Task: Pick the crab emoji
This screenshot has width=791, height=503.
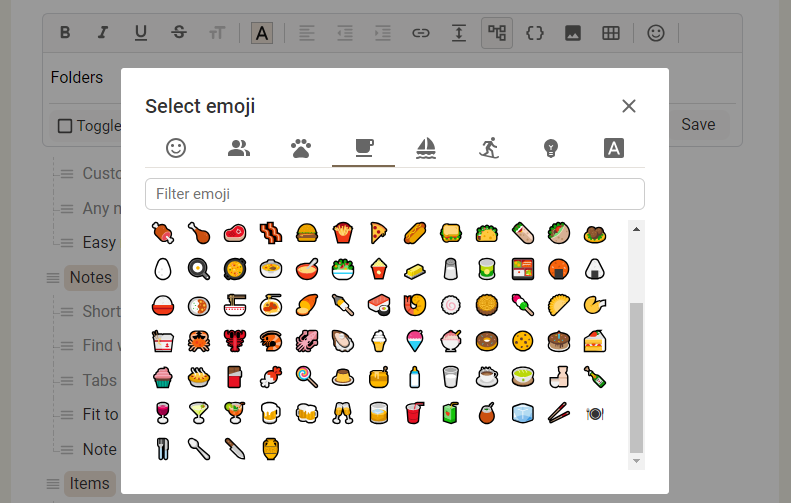Action: tap(199, 342)
